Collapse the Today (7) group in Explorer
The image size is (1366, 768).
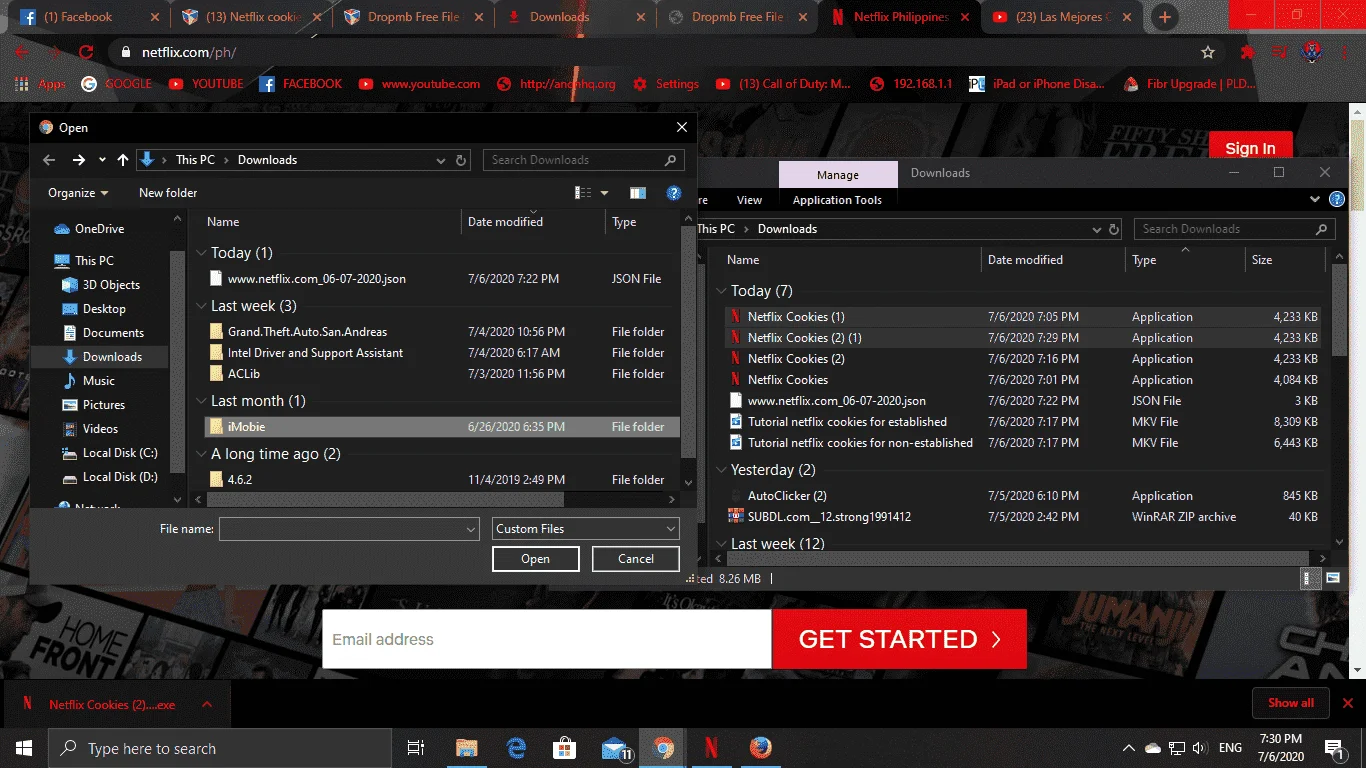(721, 291)
